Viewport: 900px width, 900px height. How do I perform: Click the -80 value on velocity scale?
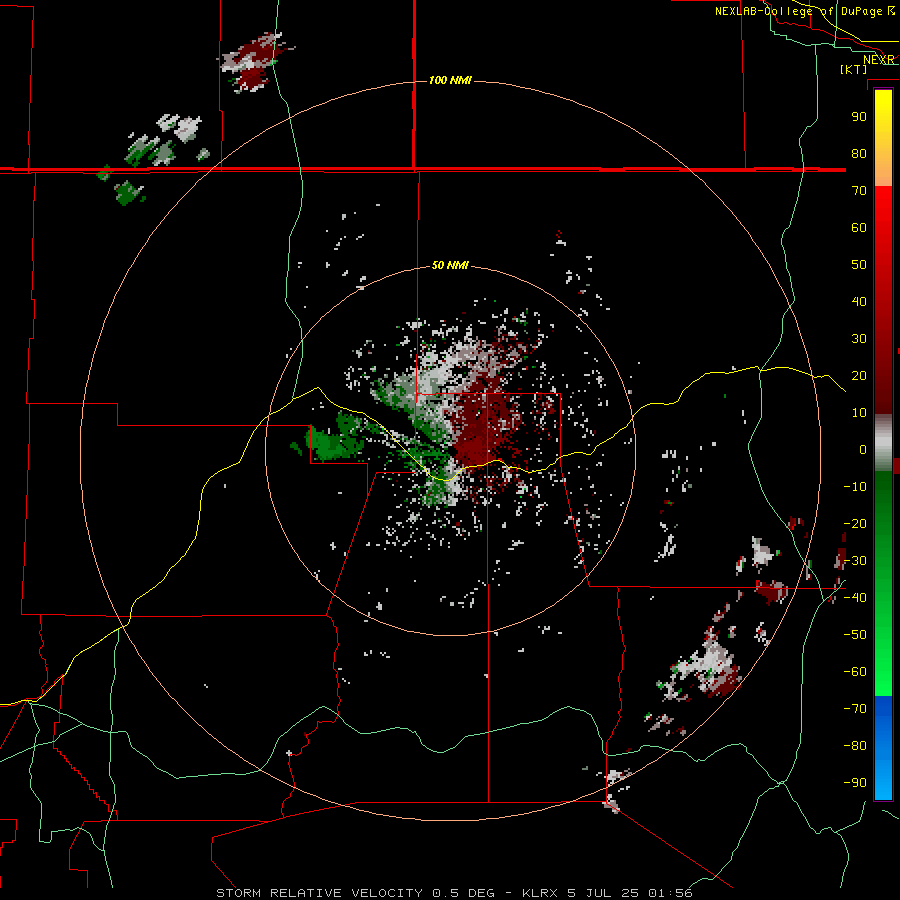click(x=855, y=746)
